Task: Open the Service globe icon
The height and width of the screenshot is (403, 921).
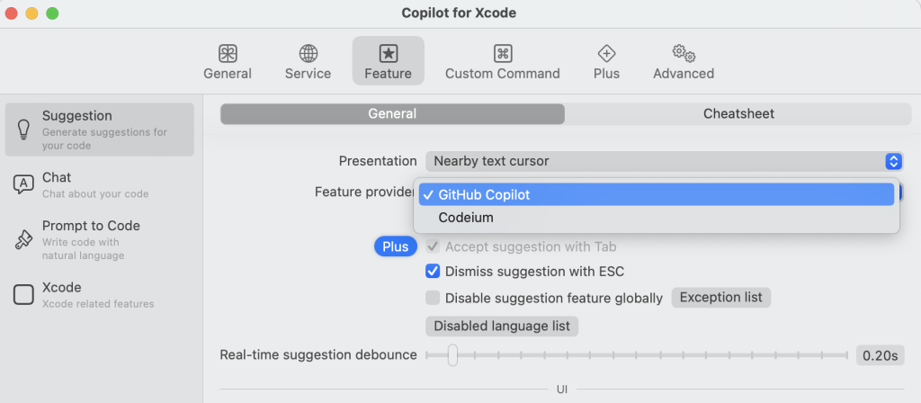Action: click(308, 54)
